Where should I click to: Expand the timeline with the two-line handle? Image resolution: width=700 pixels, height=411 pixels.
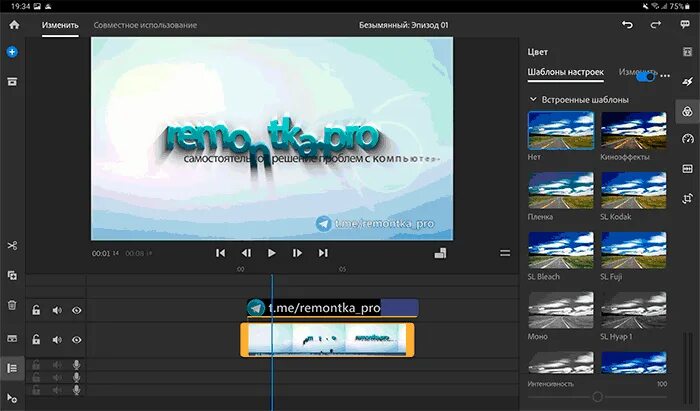point(505,253)
